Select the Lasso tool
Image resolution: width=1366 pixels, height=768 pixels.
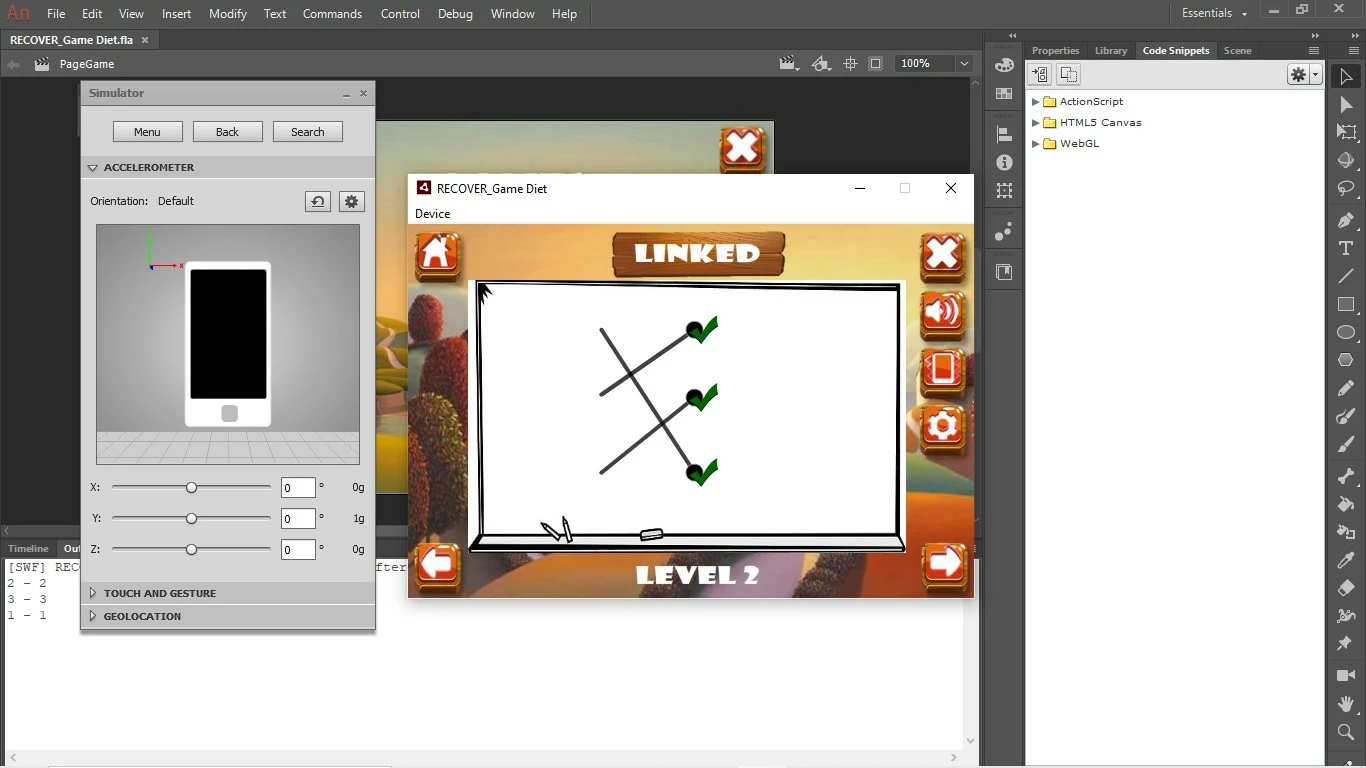1346,188
